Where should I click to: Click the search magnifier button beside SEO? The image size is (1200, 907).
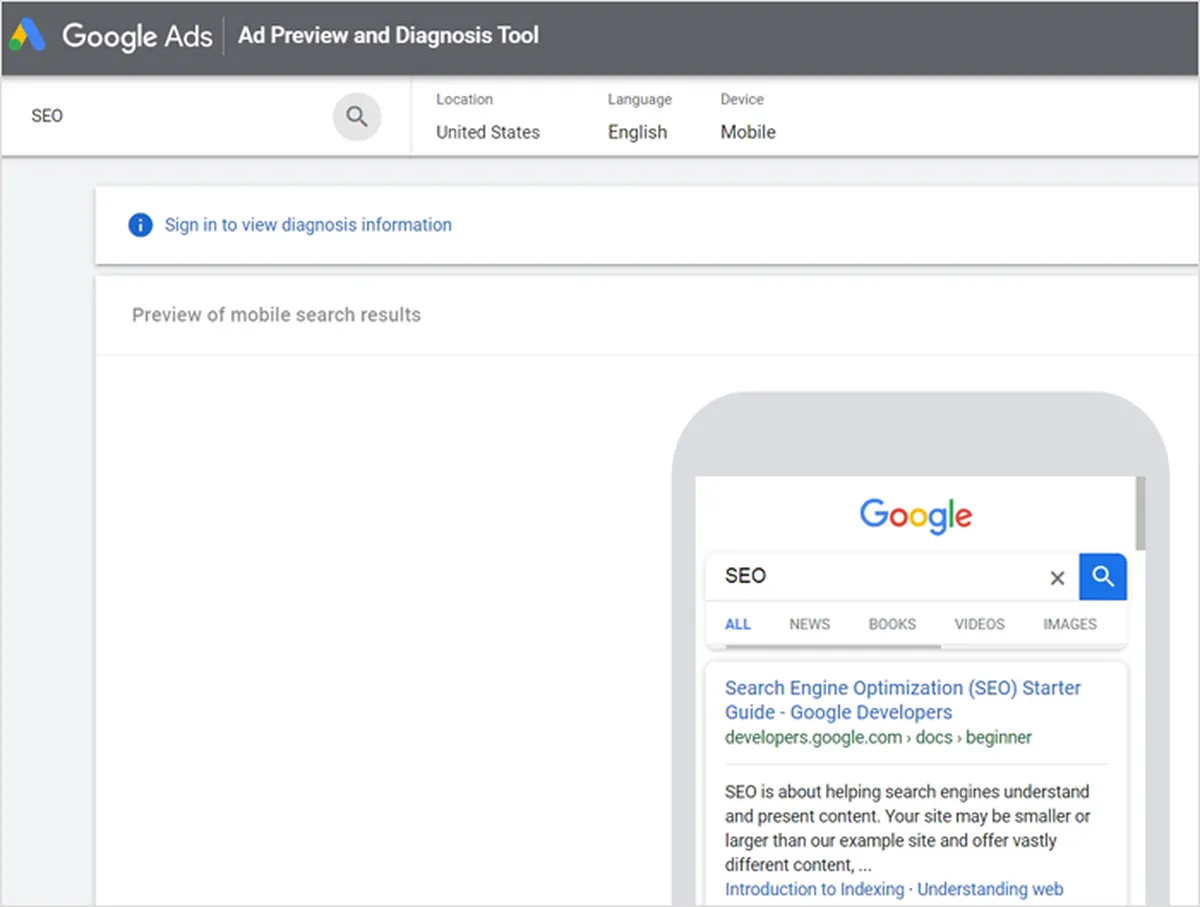coord(357,116)
